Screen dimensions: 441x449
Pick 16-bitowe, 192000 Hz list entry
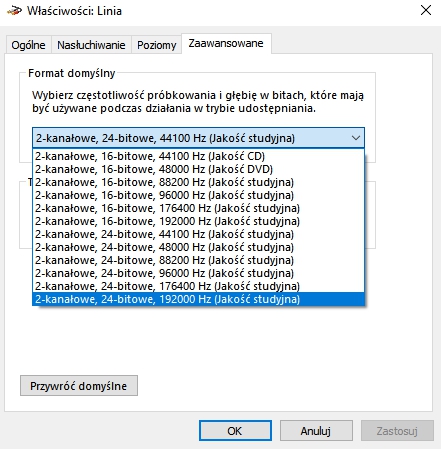coord(198,221)
